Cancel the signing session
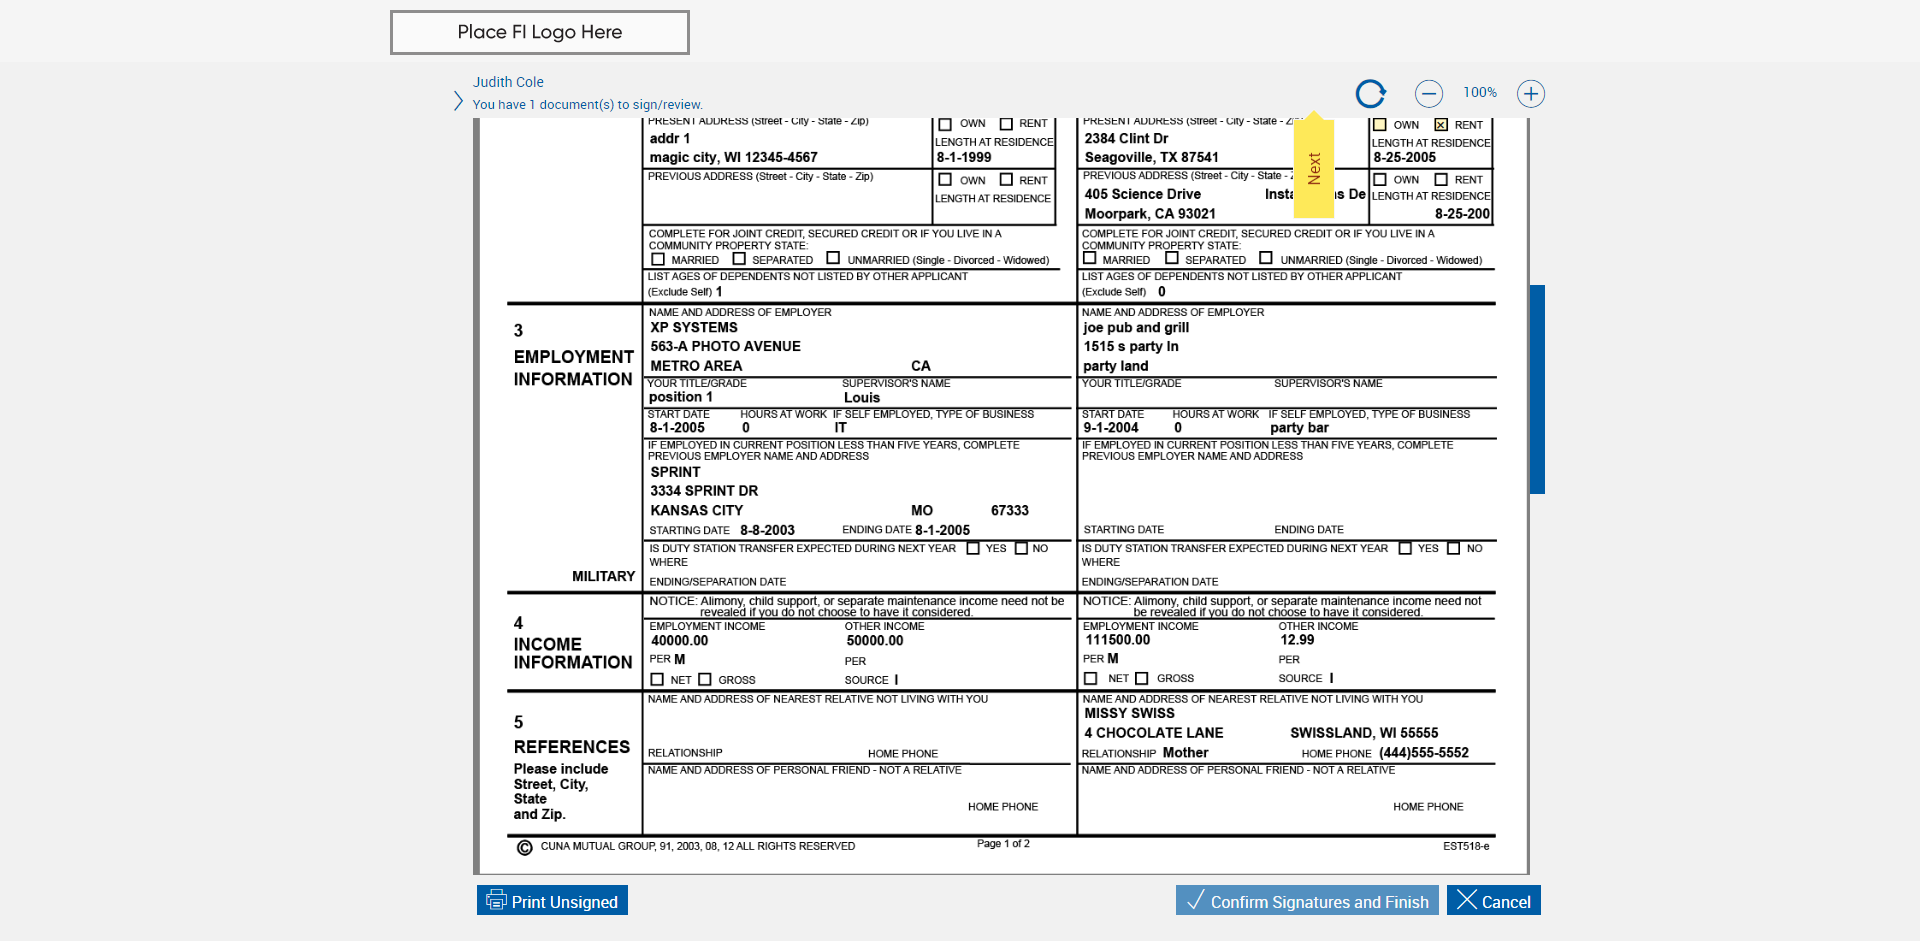This screenshot has width=1920, height=941. [1494, 900]
